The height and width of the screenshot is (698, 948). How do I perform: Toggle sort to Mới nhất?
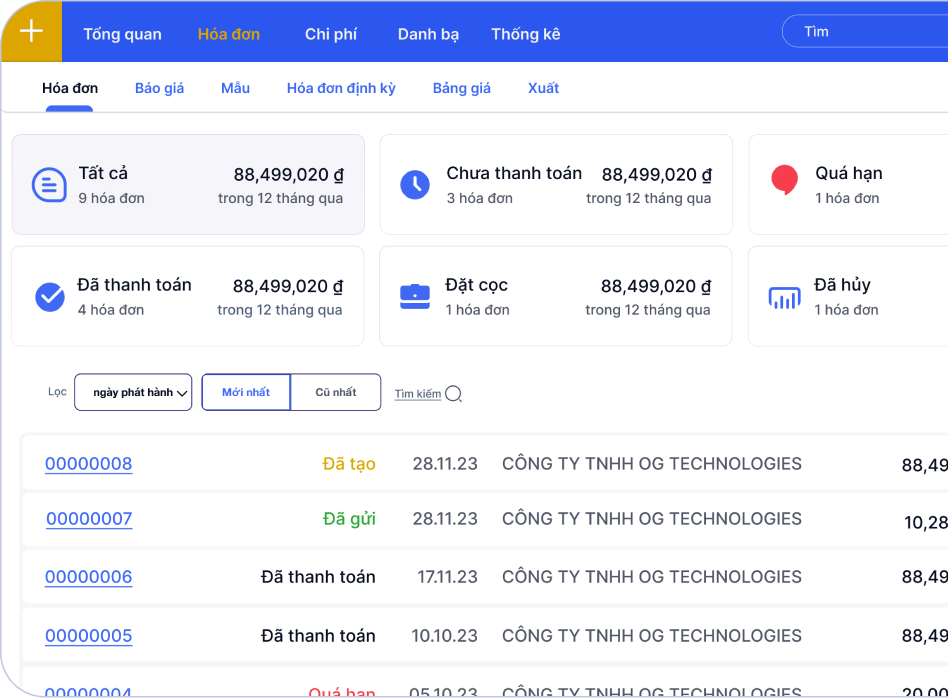[x=246, y=392]
